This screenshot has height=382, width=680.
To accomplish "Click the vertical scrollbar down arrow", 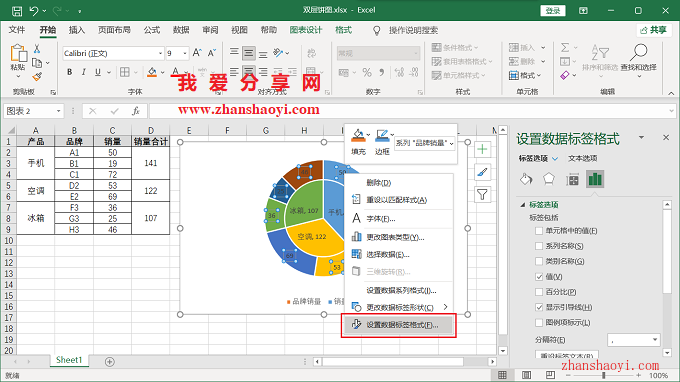I will point(503,351).
